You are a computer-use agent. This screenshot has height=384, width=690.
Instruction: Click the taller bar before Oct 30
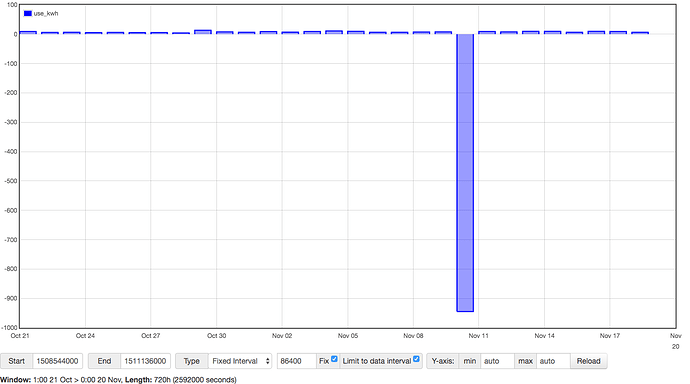(203, 32)
